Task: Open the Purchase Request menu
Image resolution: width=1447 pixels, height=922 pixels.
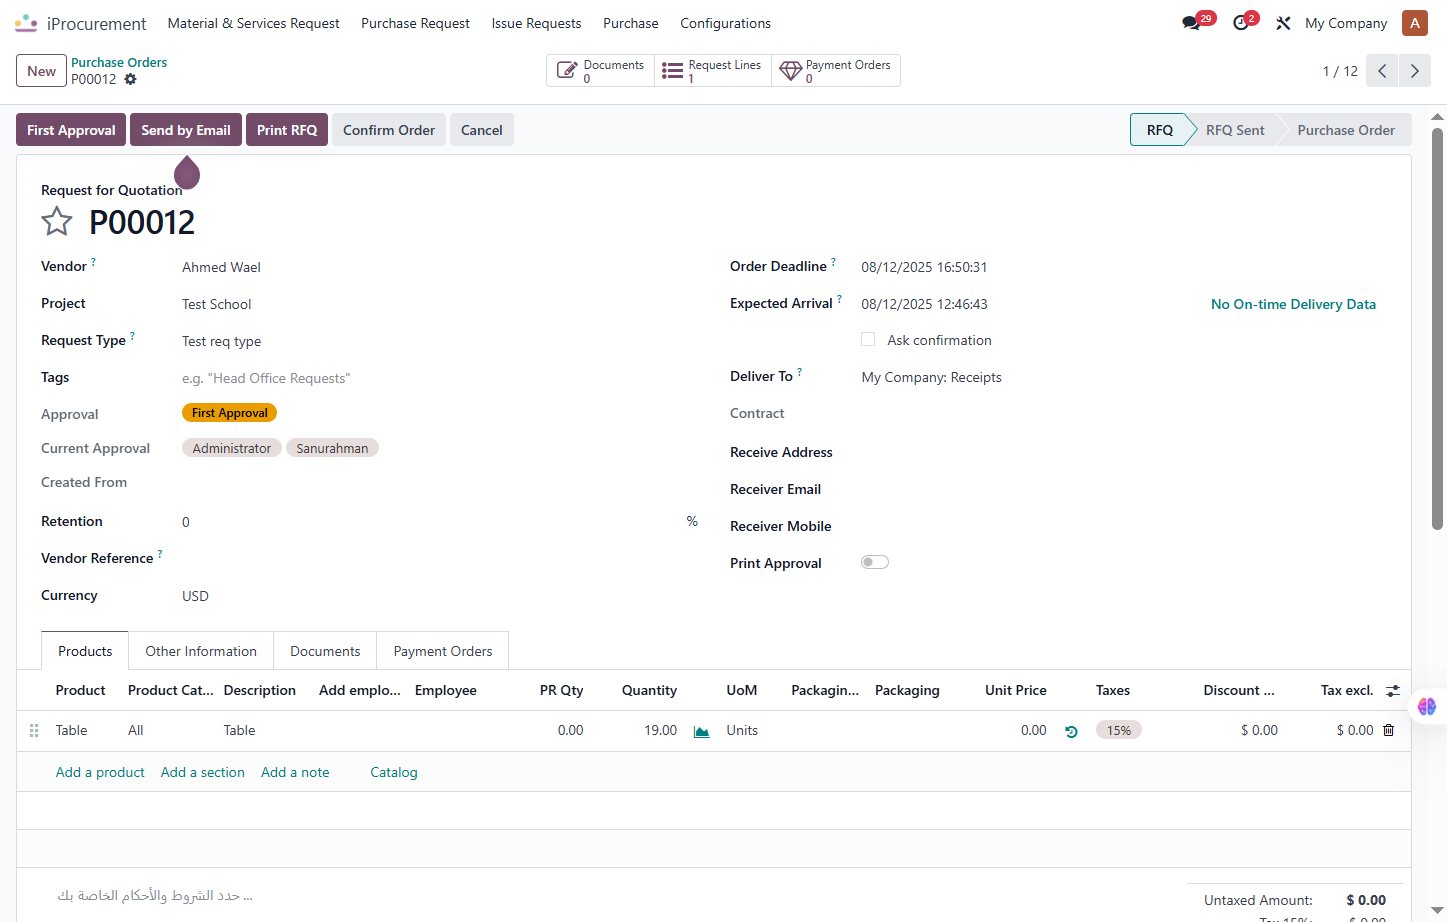Action: click(415, 23)
